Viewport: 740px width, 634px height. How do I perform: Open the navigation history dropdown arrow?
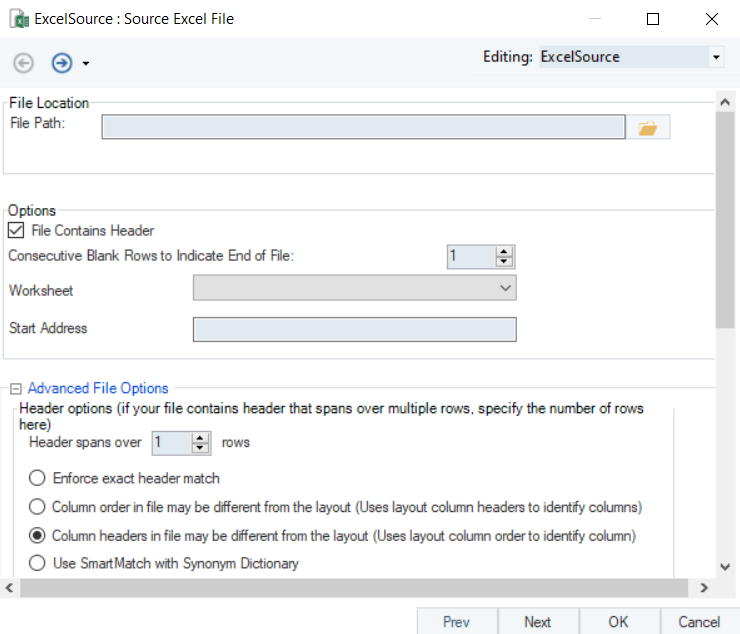[x=86, y=64]
